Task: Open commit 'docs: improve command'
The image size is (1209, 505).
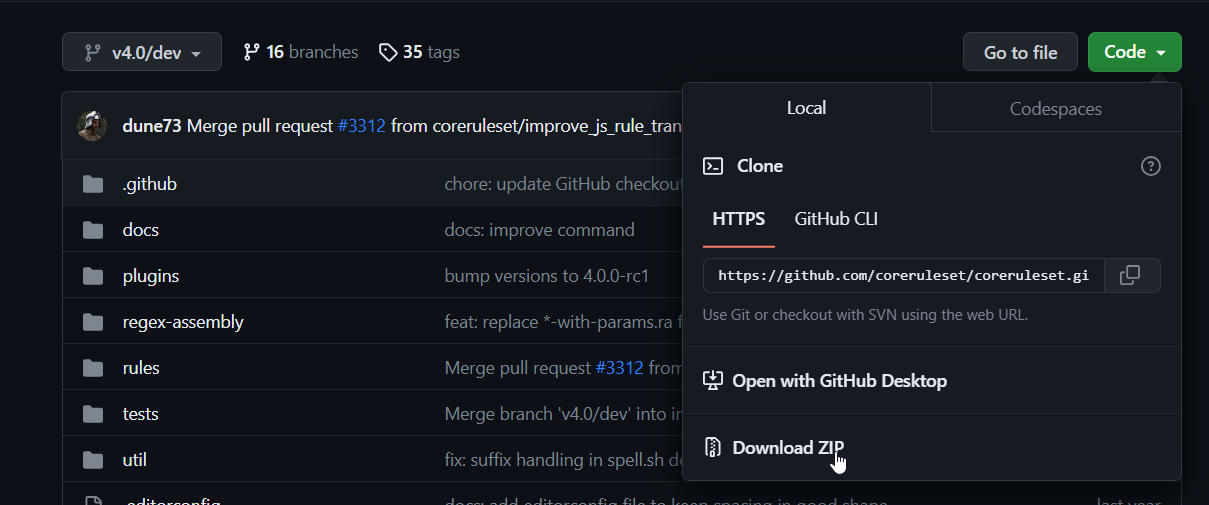Action: (539, 230)
